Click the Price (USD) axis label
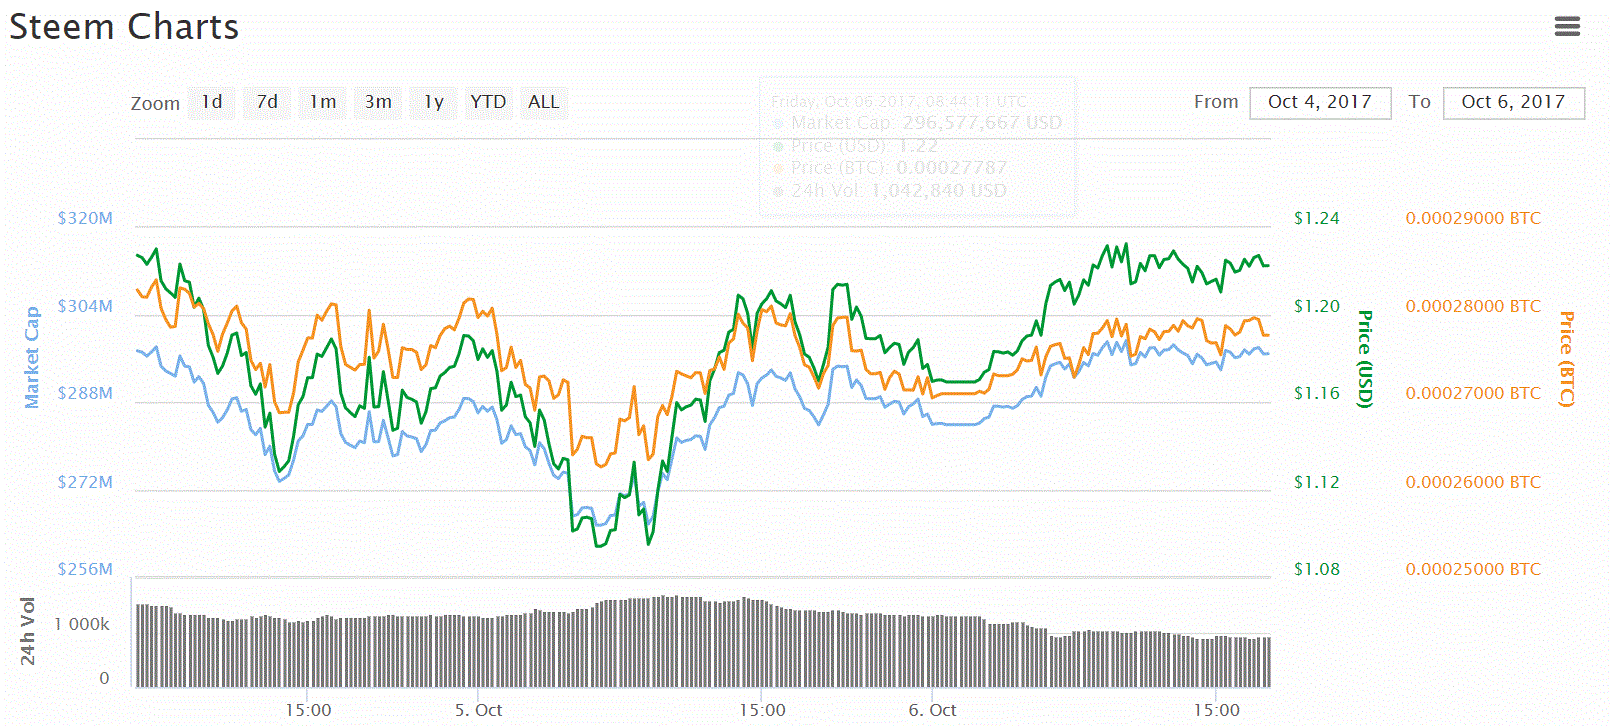The image size is (1614, 726). [1365, 358]
